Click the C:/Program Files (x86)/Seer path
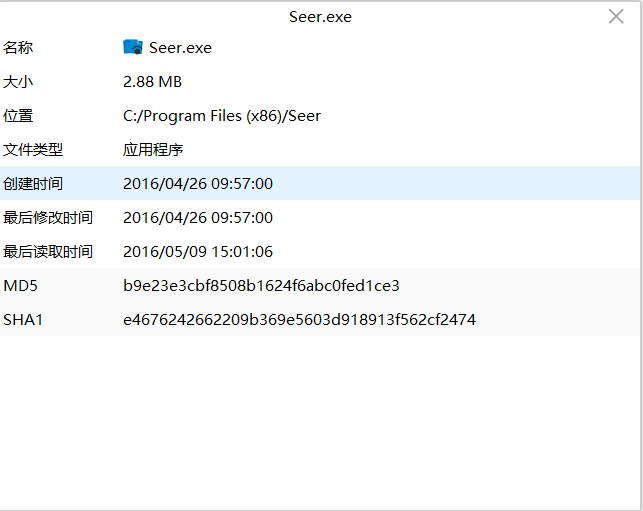Screen dimensions: 643x511 [x=222, y=115]
